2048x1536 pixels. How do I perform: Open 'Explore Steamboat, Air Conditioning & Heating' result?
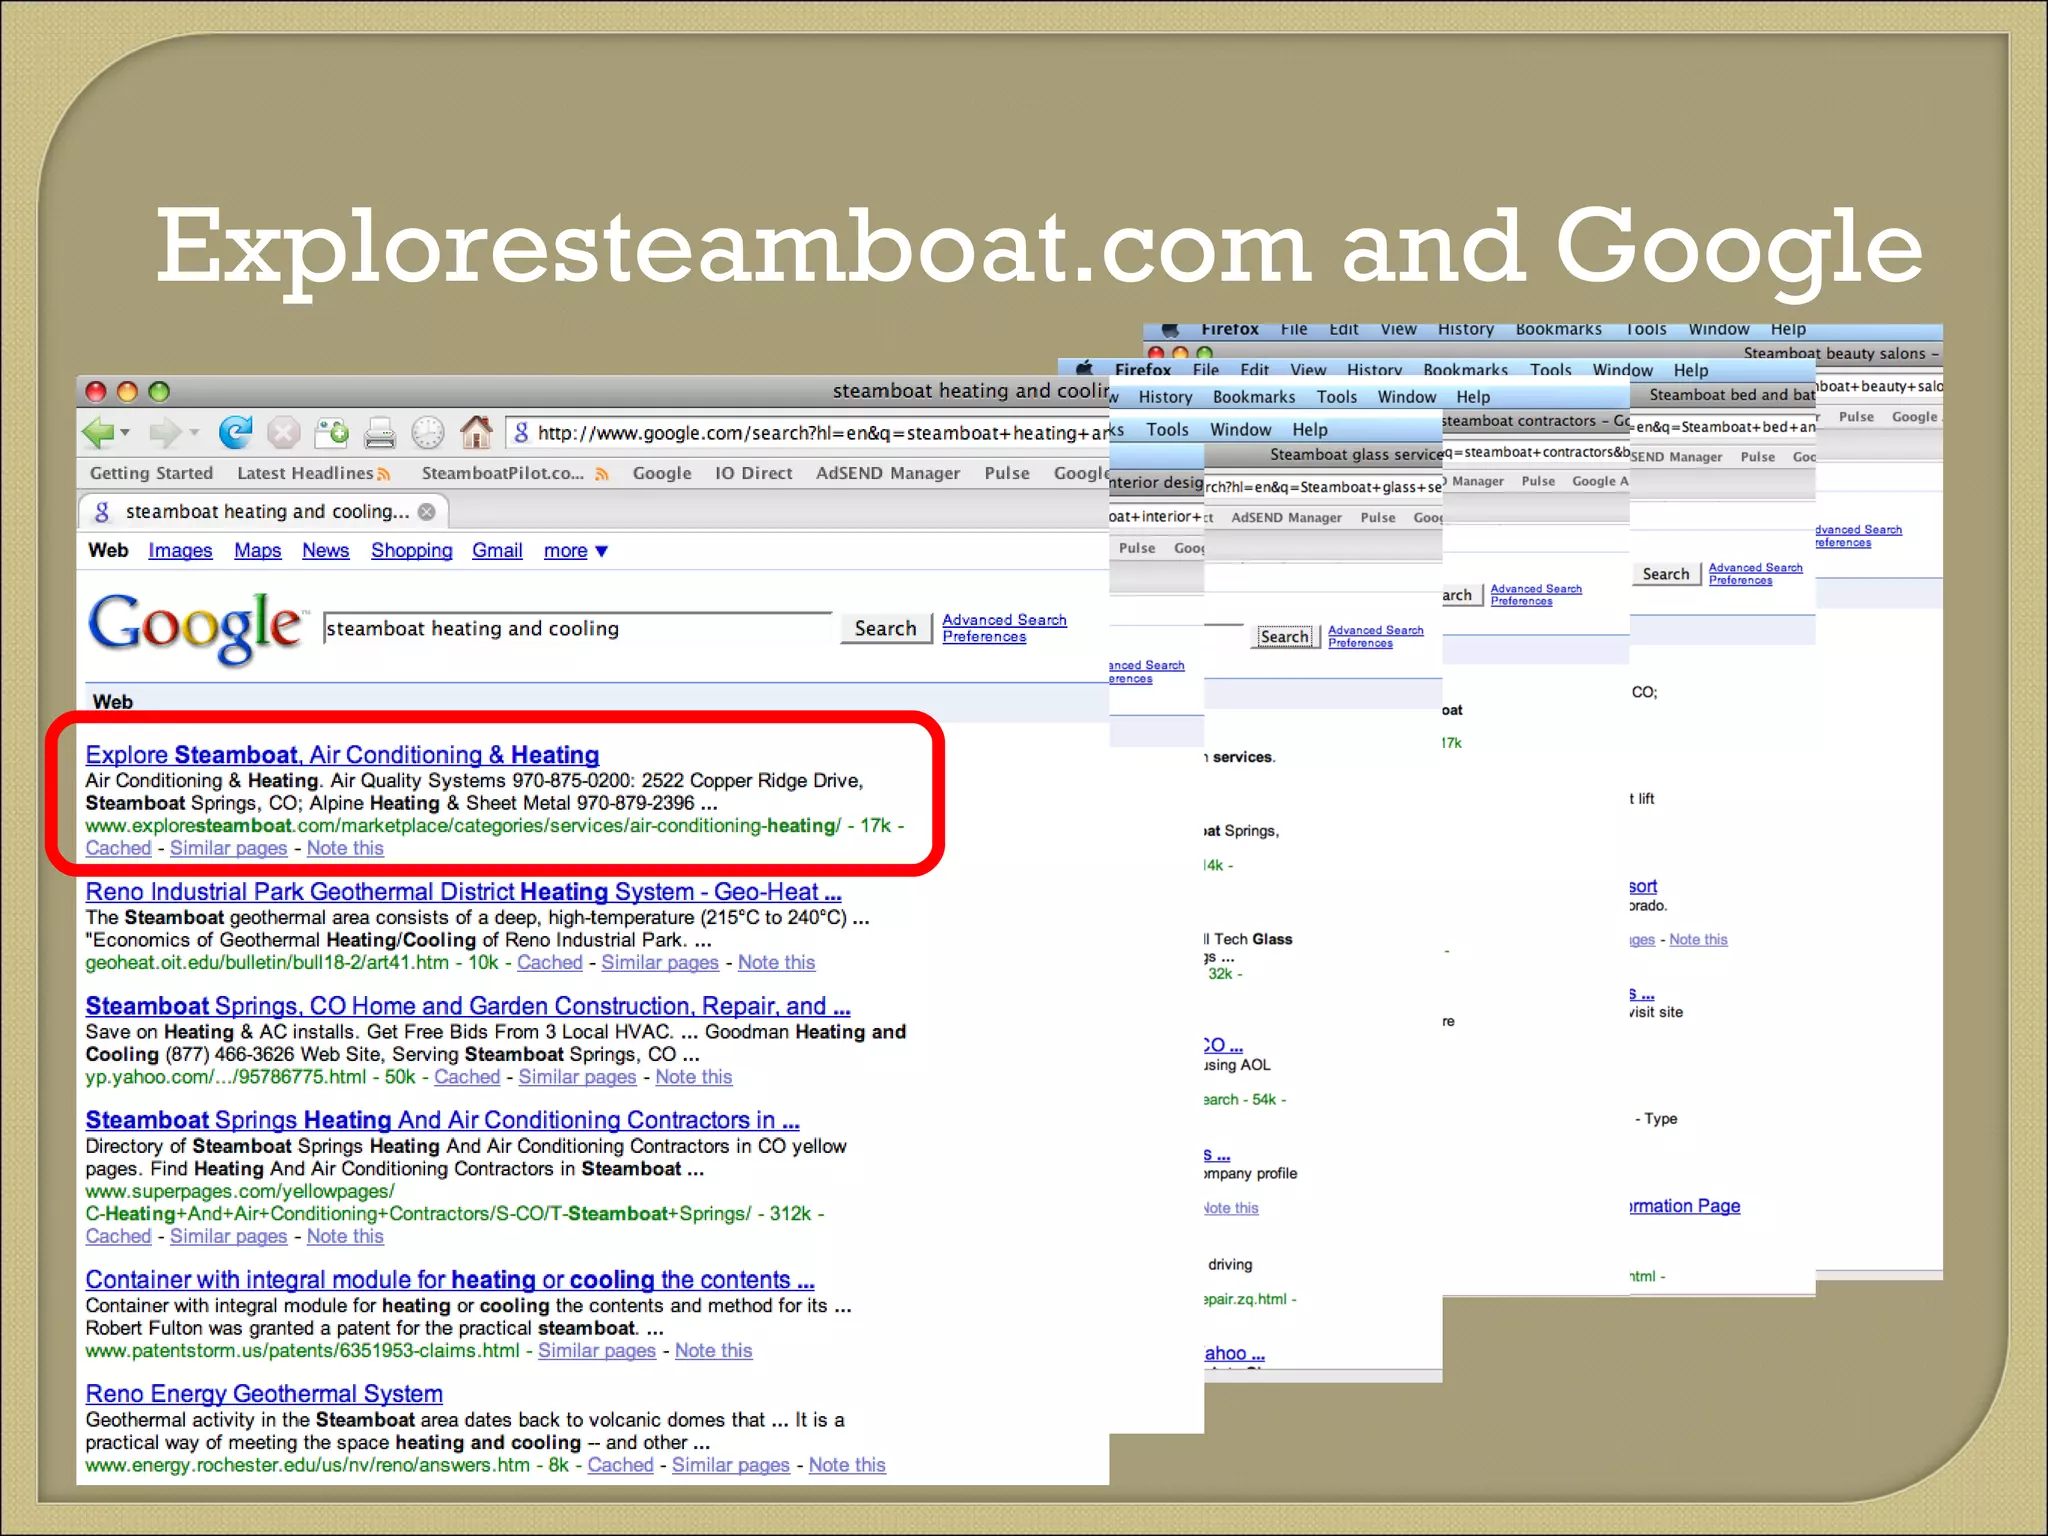point(342,755)
